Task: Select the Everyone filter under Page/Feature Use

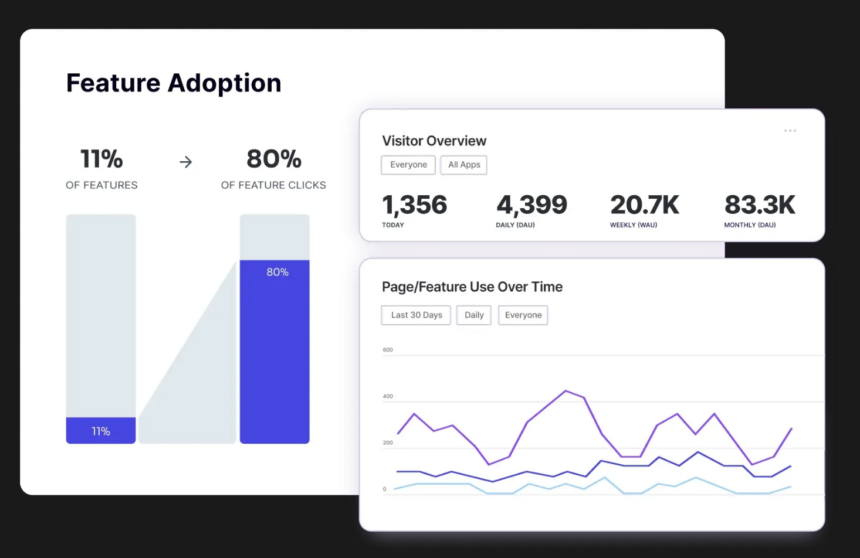Action: [x=523, y=315]
